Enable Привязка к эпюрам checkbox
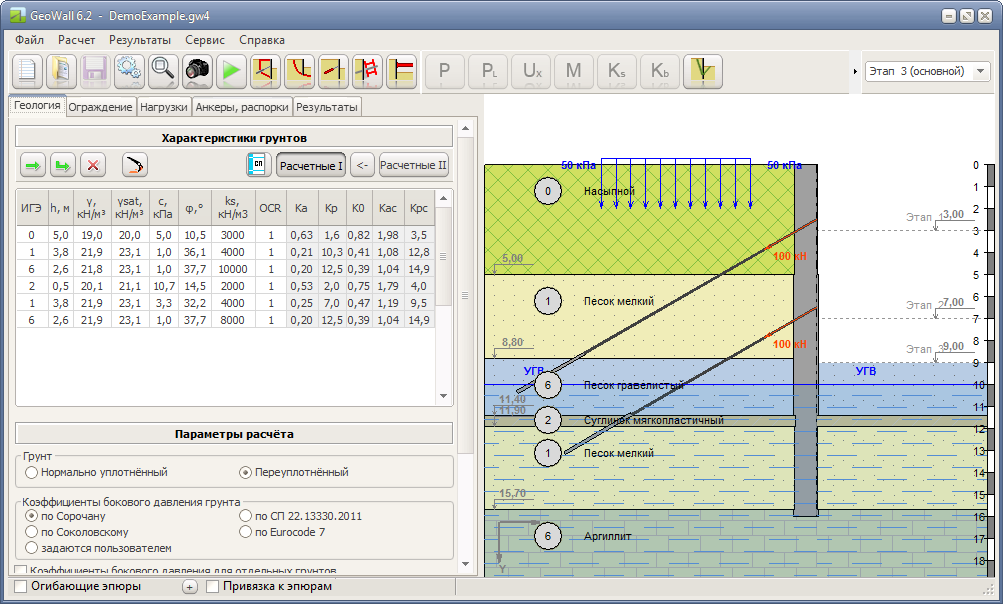 pos(212,586)
